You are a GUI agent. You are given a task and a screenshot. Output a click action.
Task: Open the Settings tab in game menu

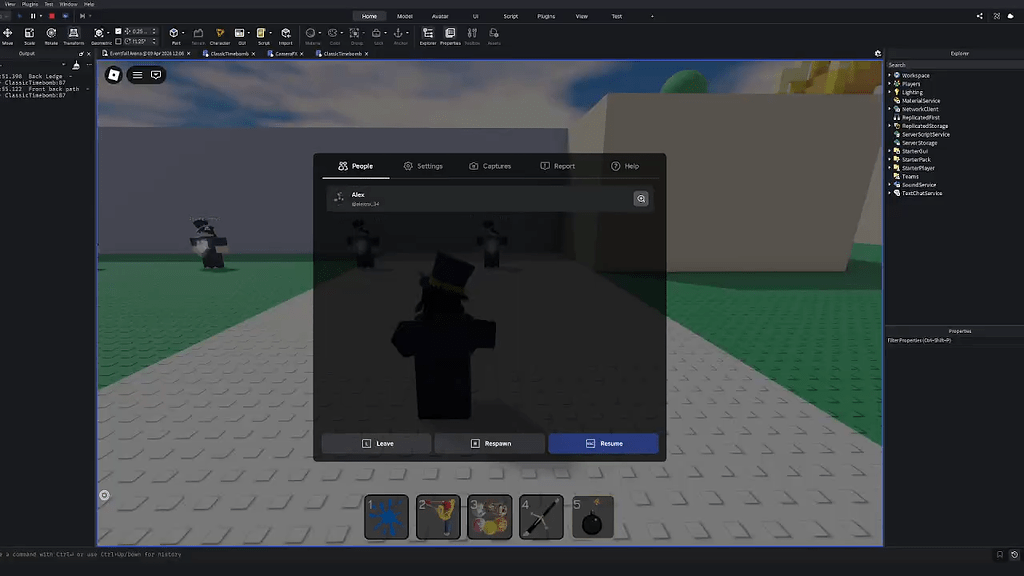[x=423, y=166]
